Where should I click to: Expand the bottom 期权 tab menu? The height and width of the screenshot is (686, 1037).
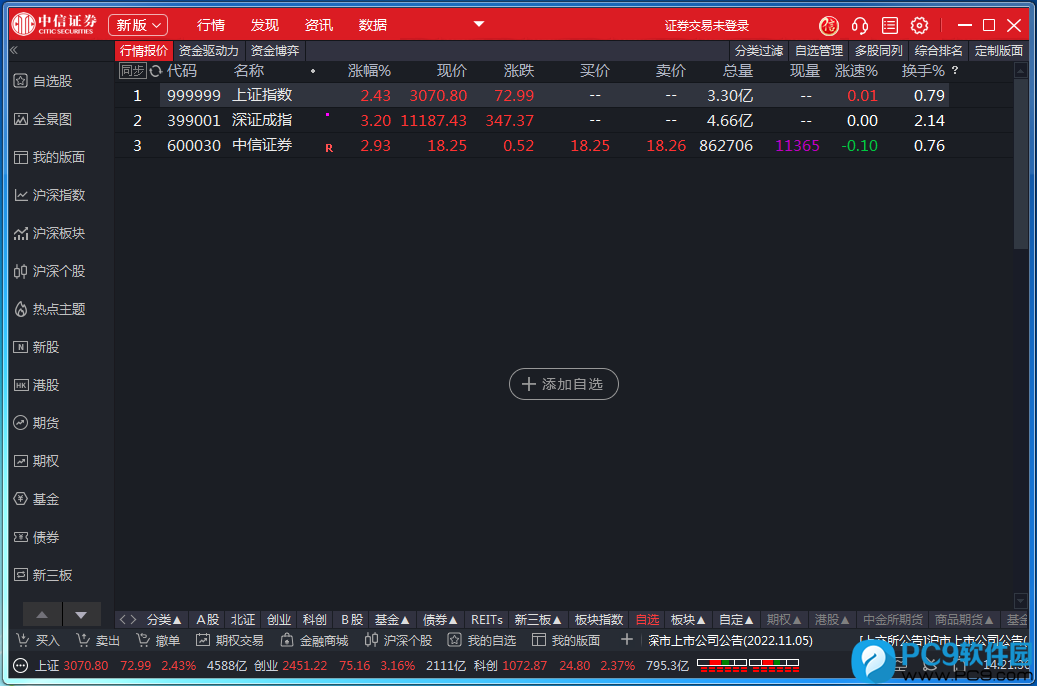[784, 620]
